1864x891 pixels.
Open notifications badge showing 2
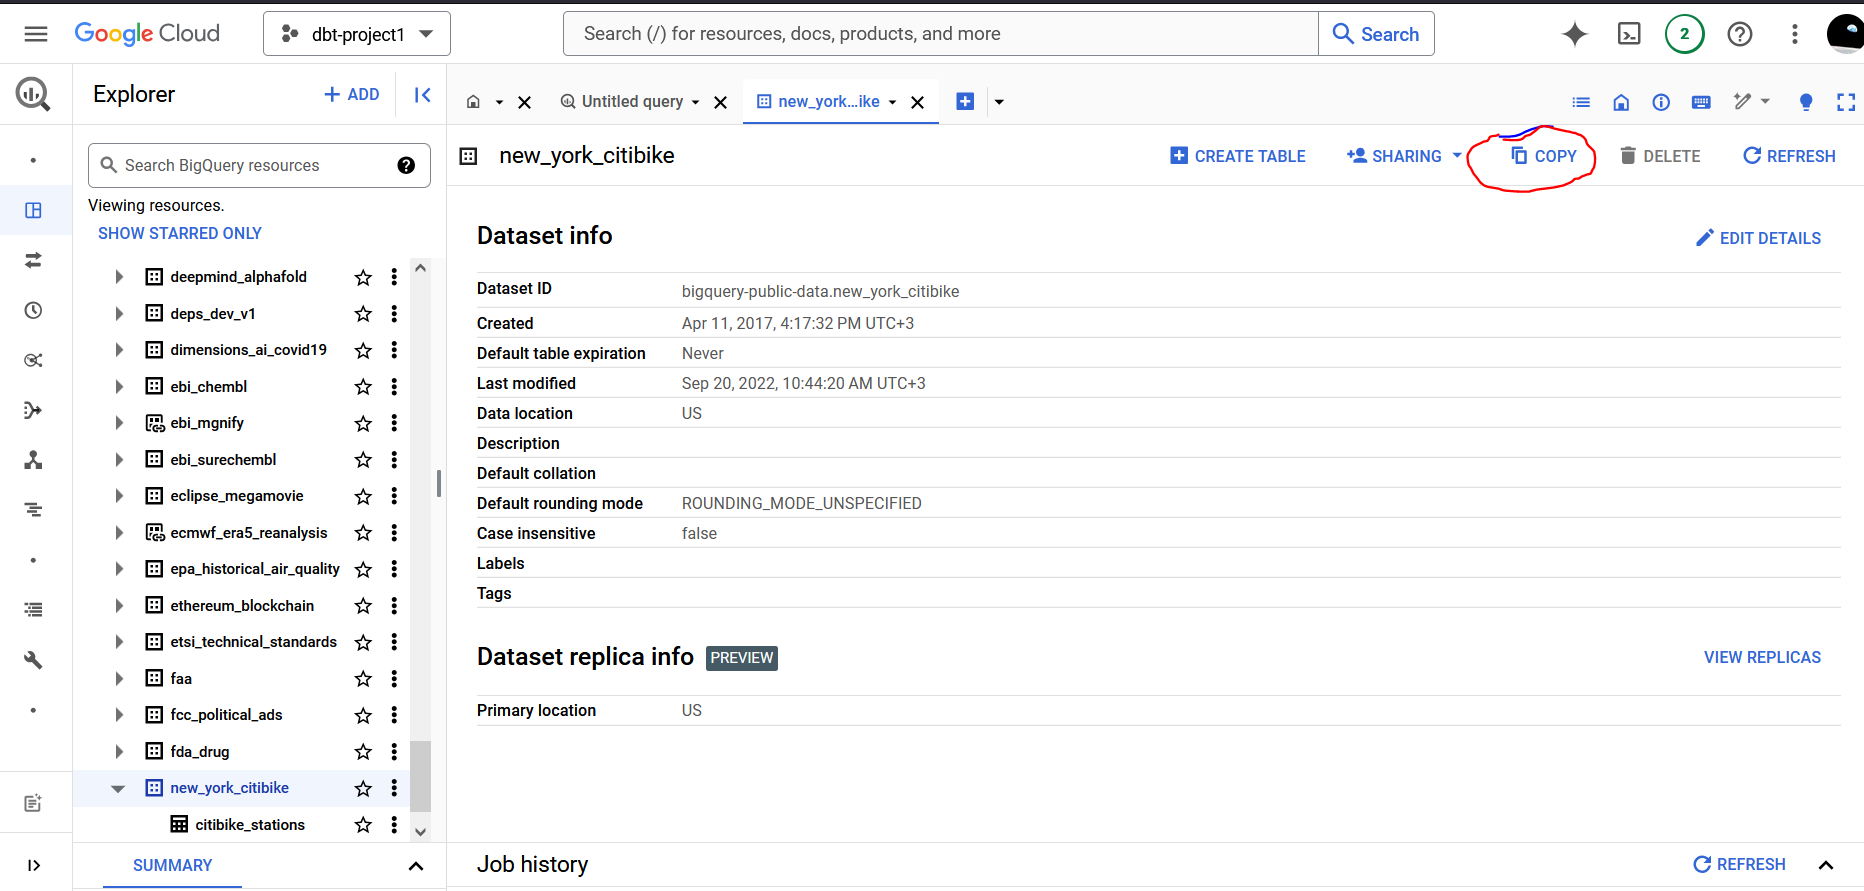click(1684, 34)
